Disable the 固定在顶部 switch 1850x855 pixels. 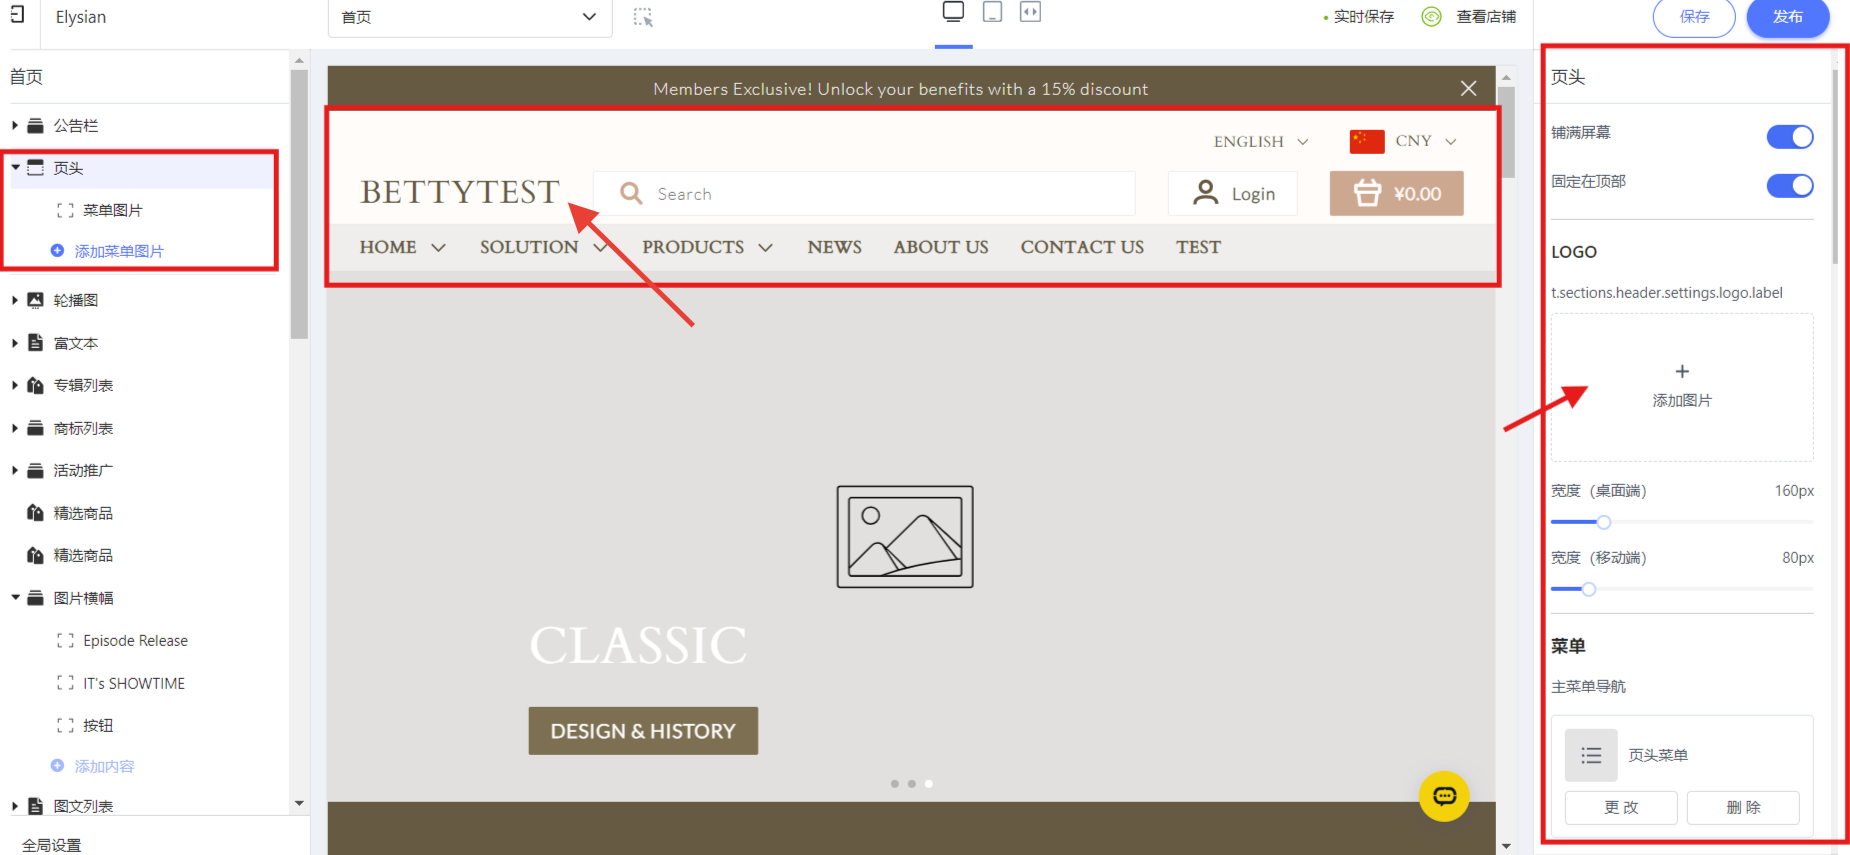(1789, 186)
